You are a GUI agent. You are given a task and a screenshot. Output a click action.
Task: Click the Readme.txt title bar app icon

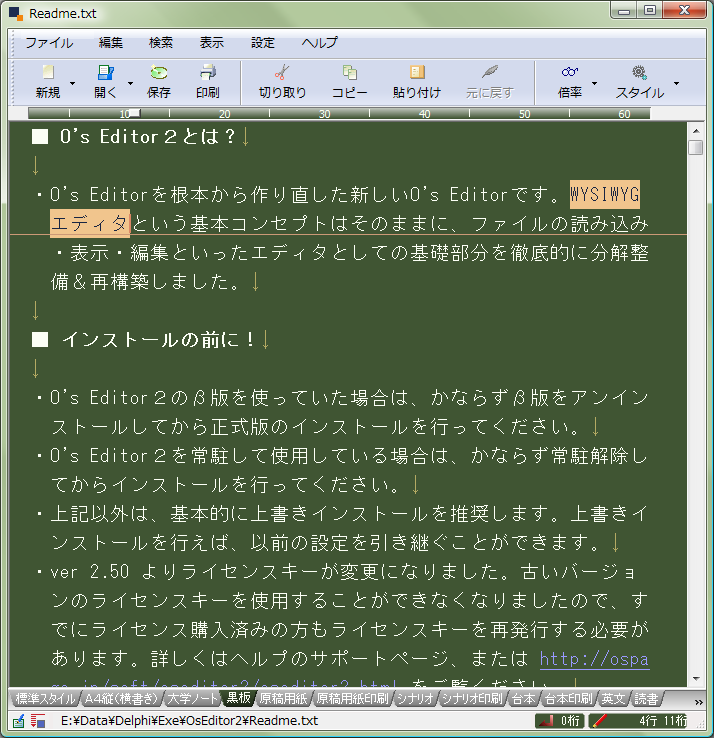click(x=16, y=14)
